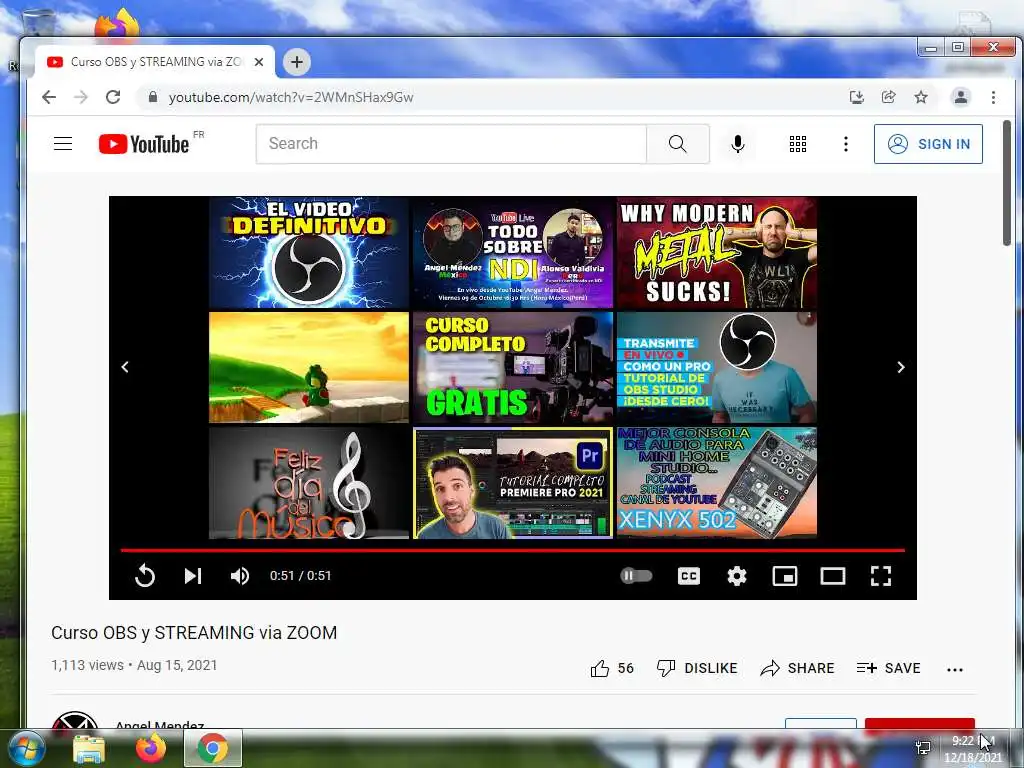The image size is (1024, 768).
Task: Bookmark this page with the star icon
Action: [x=921, y=97]
